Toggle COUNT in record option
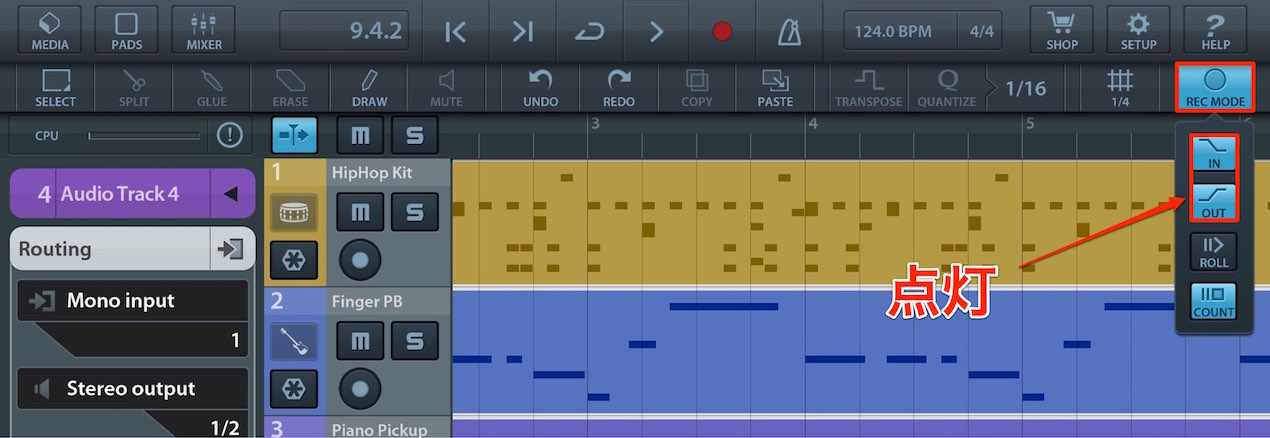Viewport: 1270px width, 438px height. point(1214,301)
